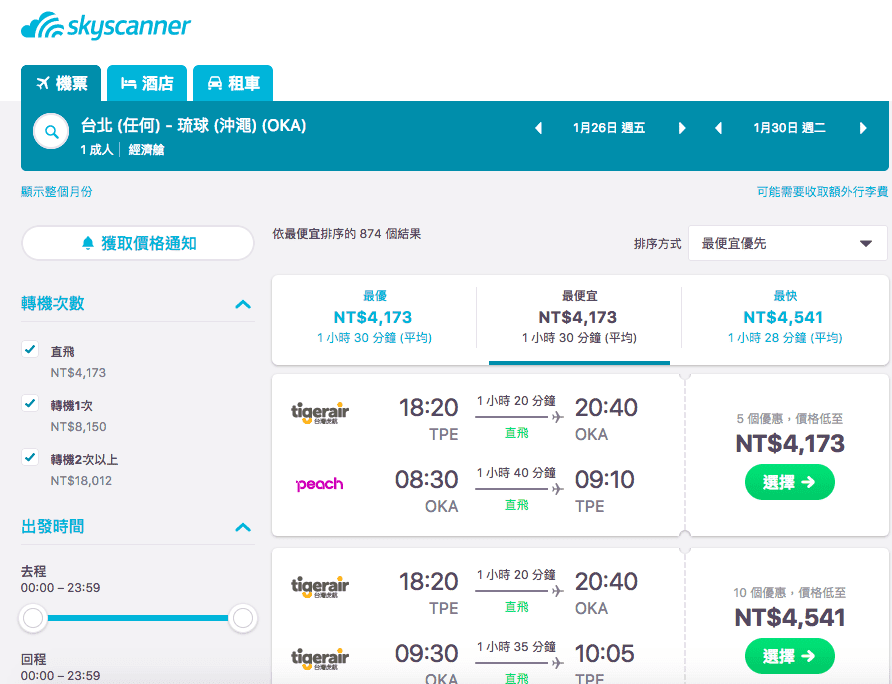This screenshot has height=684, width=892.
Task: Click NT$8,150 price under 轉機1次
Action: (79, 427)
